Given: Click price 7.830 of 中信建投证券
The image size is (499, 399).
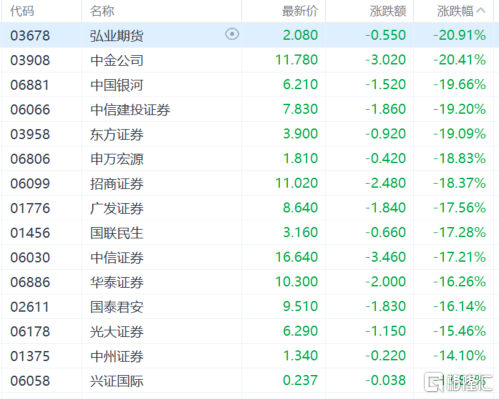Looking at the screenshot, I should click(300, 109).
